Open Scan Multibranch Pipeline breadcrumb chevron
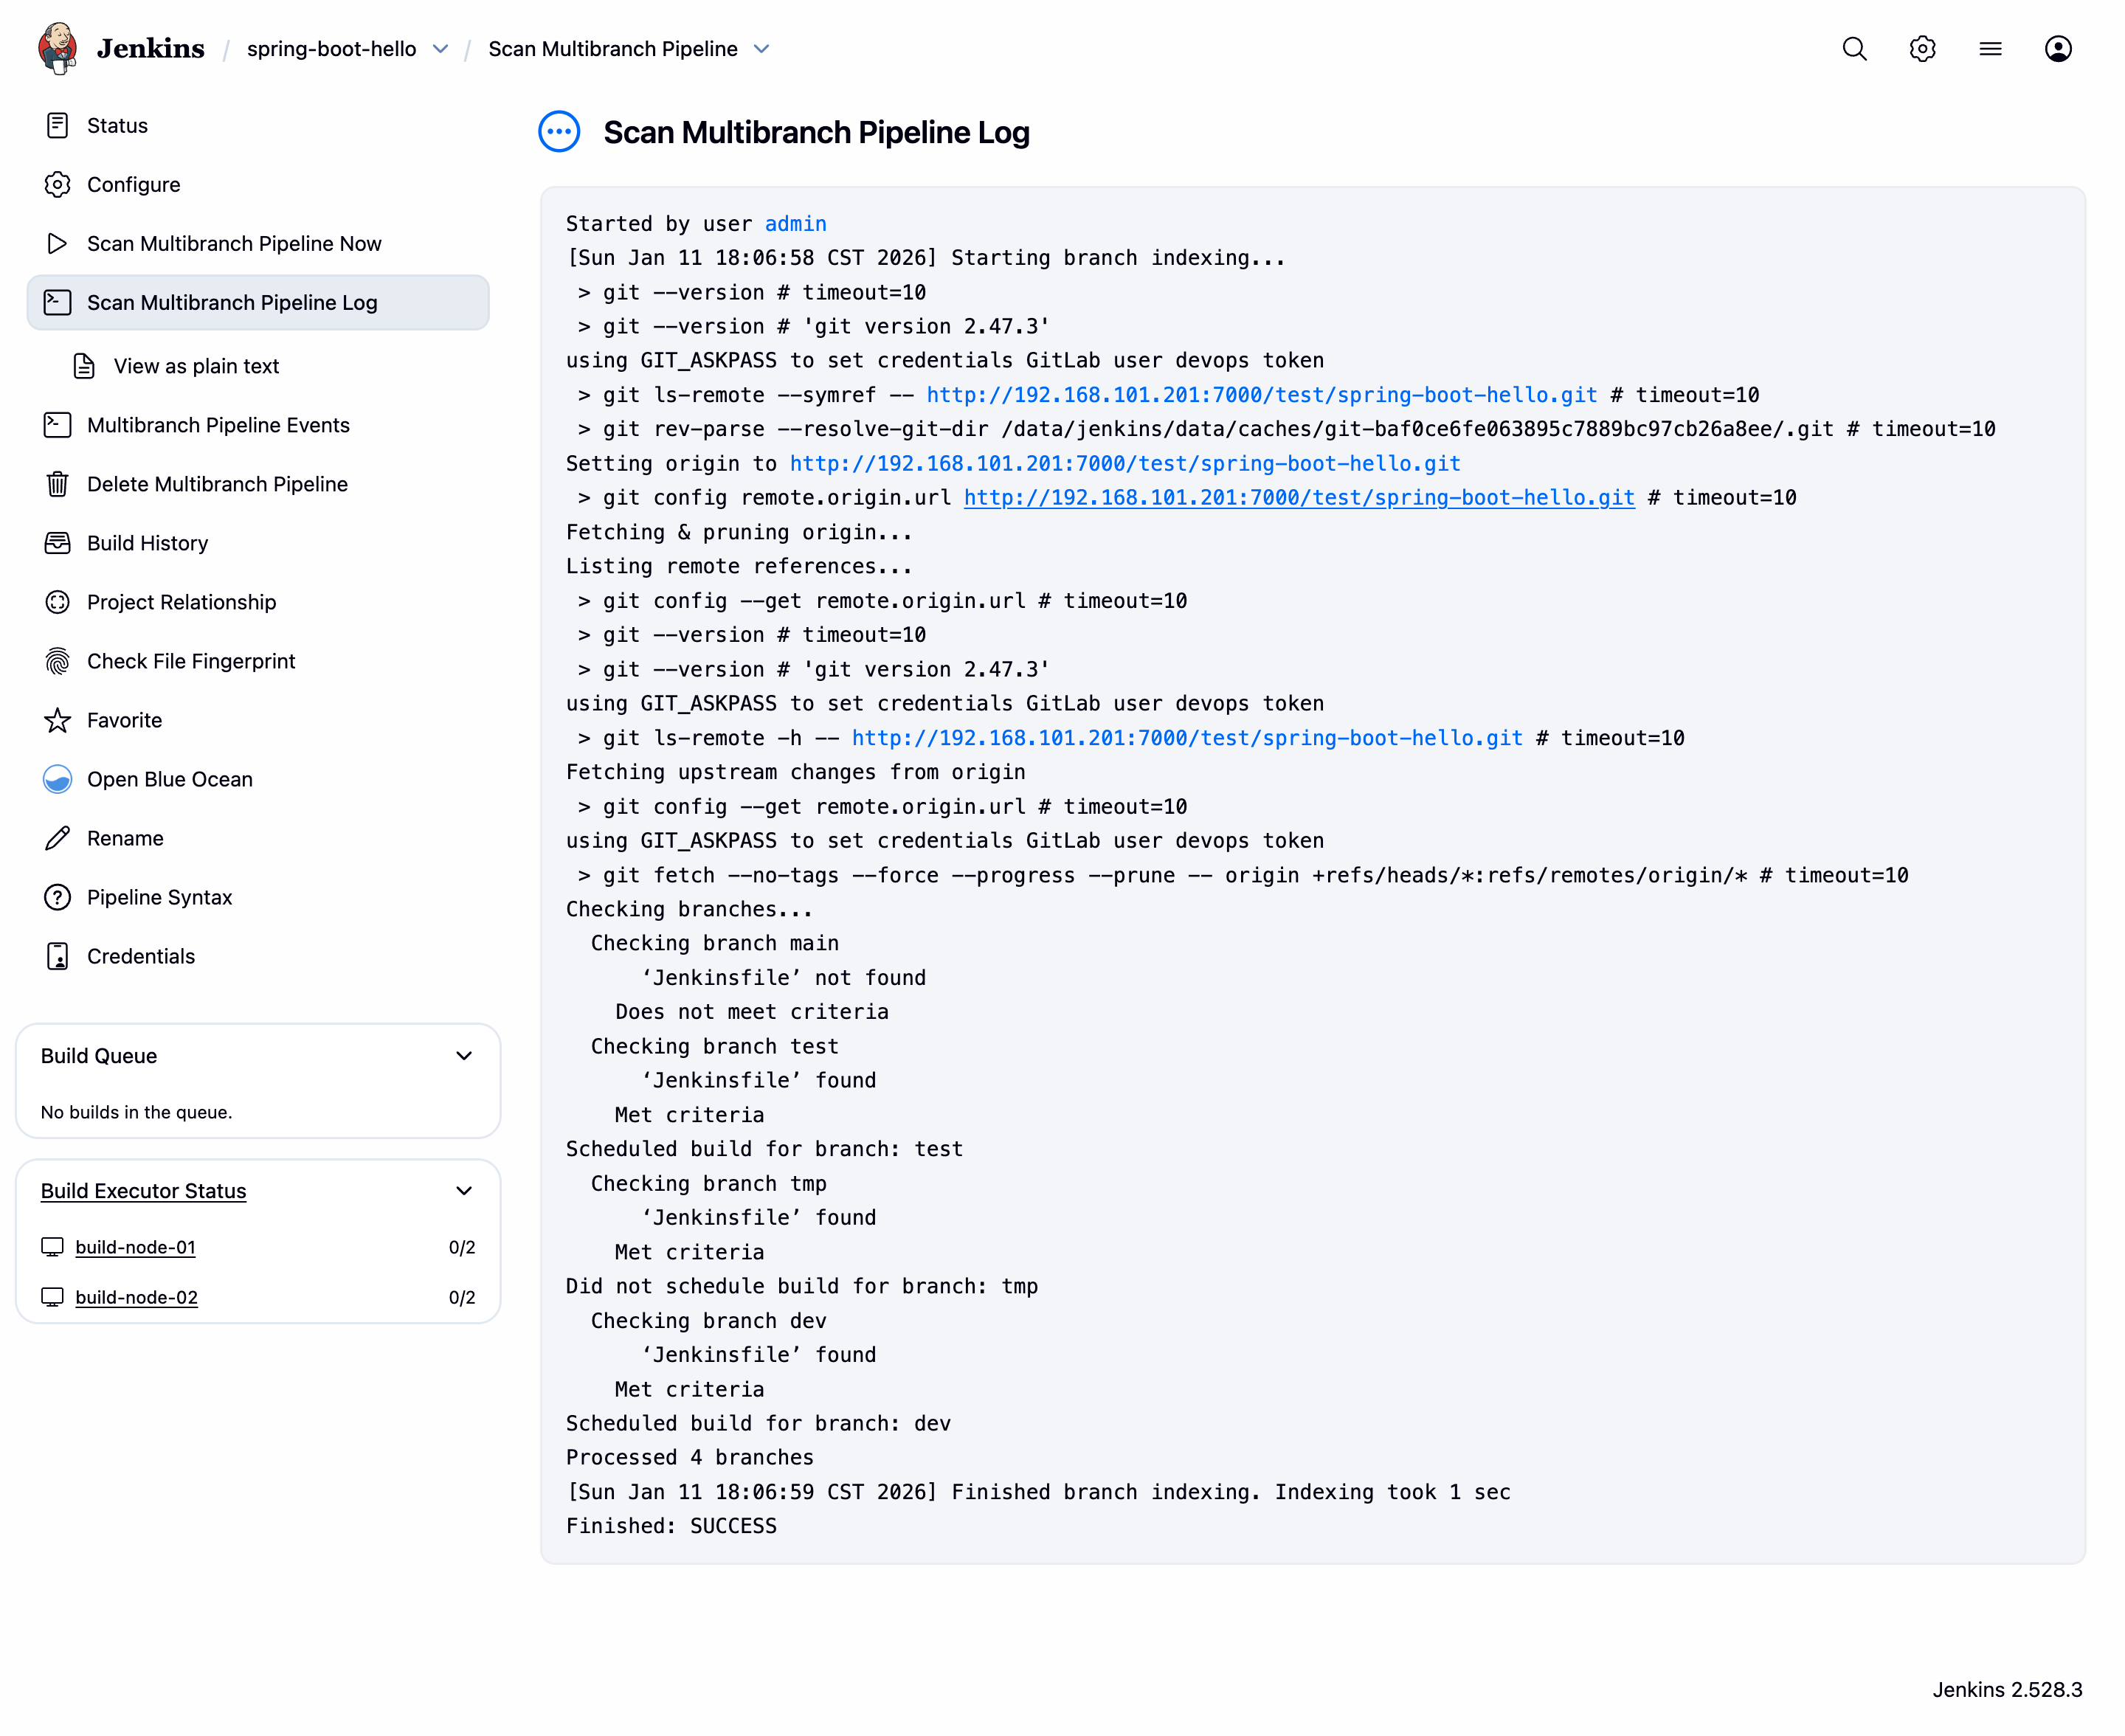This screenshot has height=1736, width=2125. (x=762, y=49)
